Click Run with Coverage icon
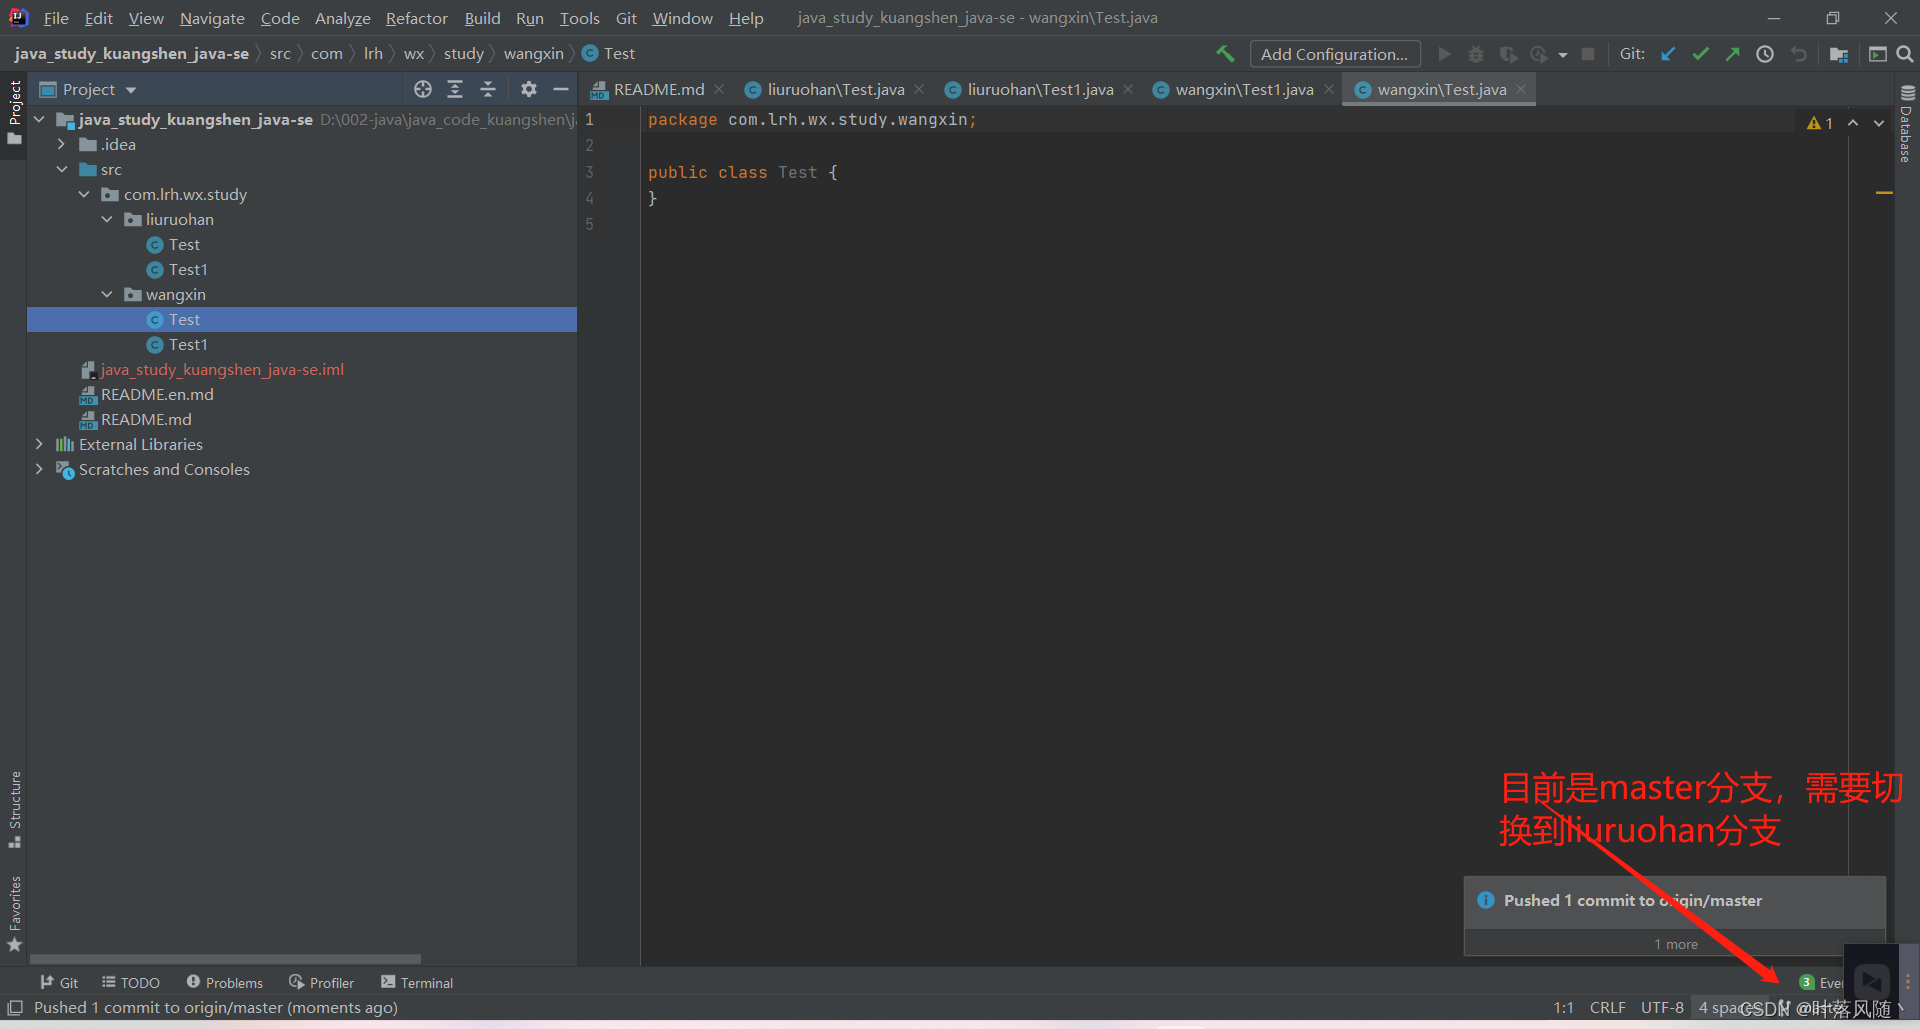This screenshot has width=1920, height=1029. point(1508,54)
